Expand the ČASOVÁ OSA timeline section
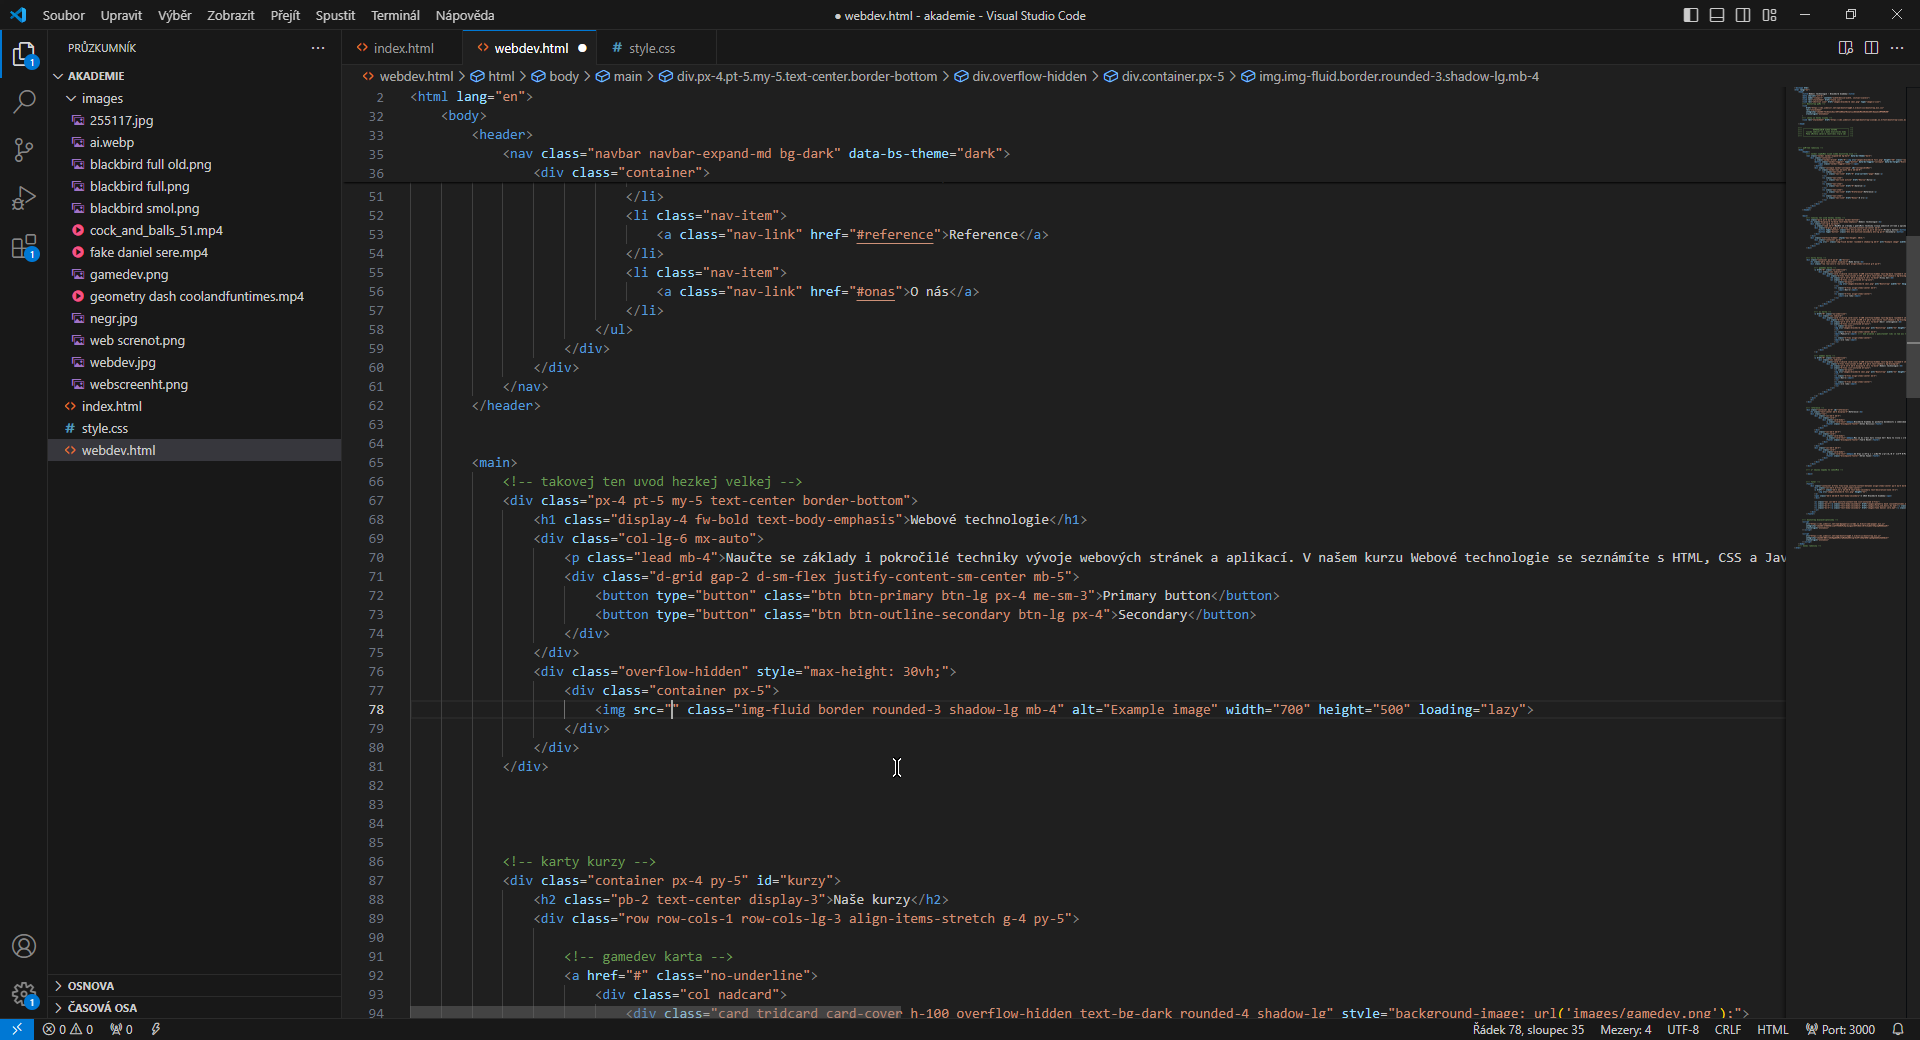This screenshot has height=1040, width=1920. [x=102, y=1008]
